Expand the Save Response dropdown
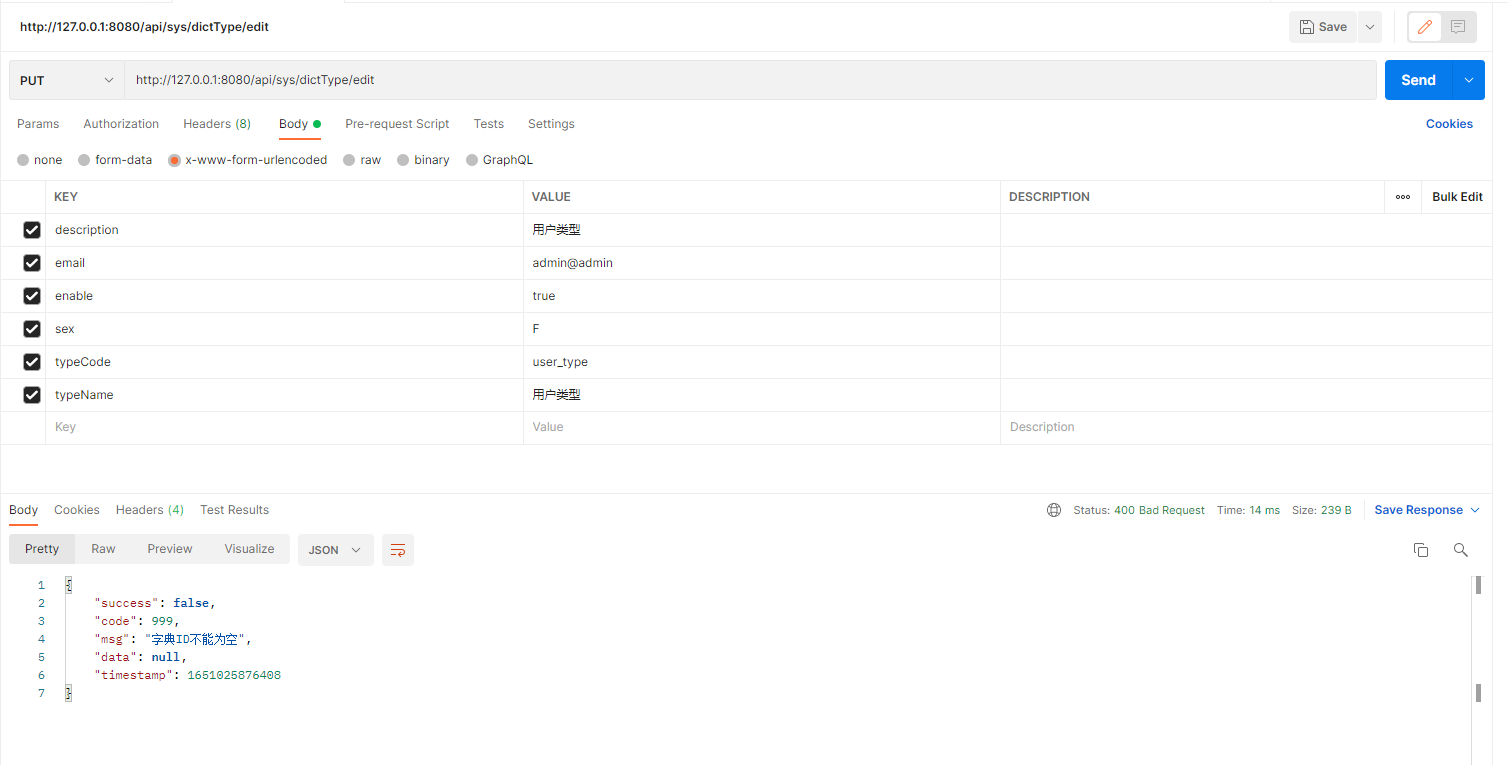Image resolution: width=1508 pixels, height=765 pixels. [1474, 510]
